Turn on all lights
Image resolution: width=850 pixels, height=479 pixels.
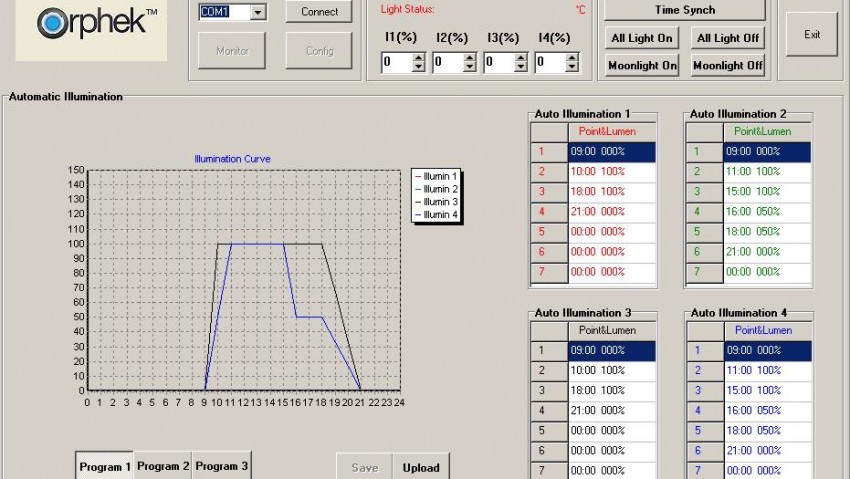642,38
